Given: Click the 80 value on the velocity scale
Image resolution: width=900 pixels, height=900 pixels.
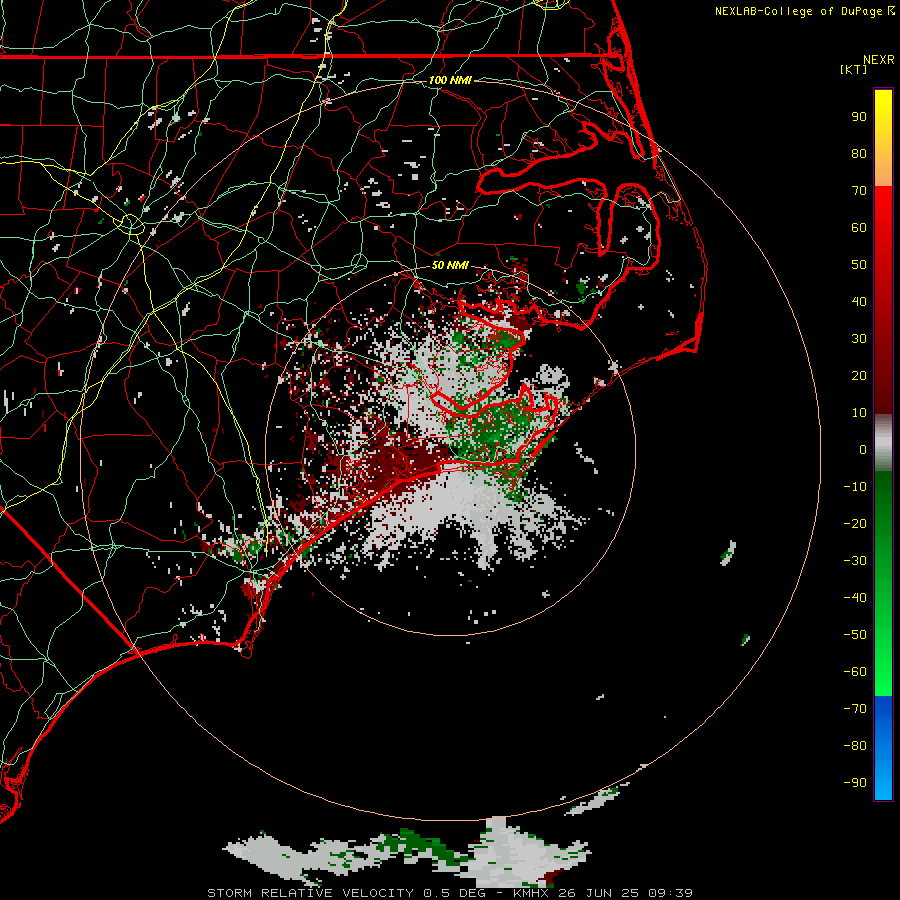Looking at the screenshot, I should pyautogui.click(x=859, y=153).
